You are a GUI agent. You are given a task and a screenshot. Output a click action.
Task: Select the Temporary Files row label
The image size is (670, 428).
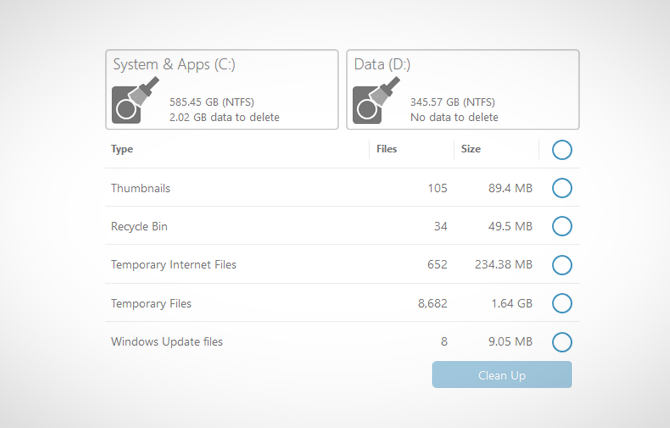click(x=151, y=304)
